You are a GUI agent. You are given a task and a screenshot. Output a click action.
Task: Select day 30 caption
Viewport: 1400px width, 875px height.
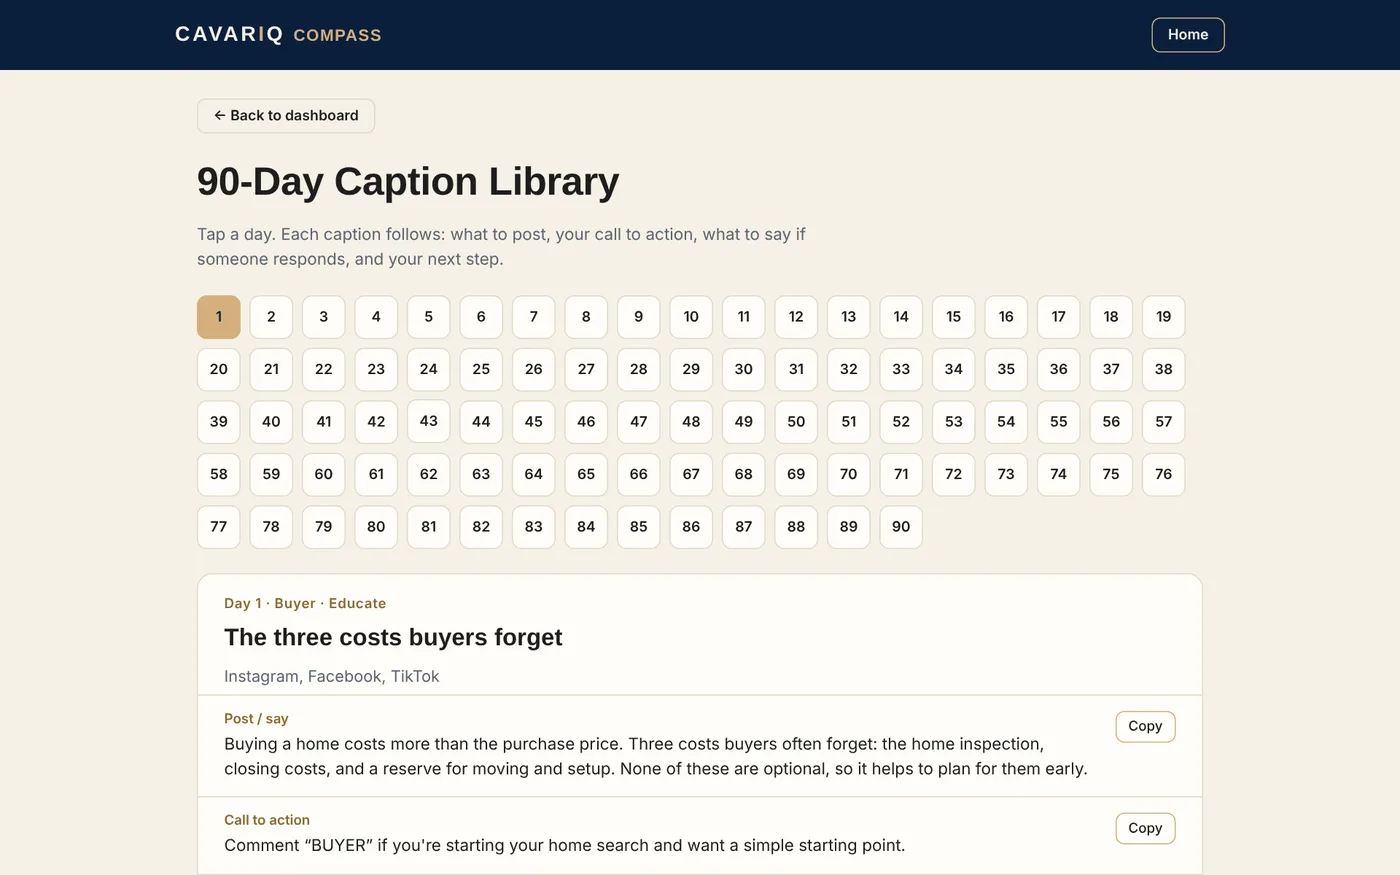[744, 370]
